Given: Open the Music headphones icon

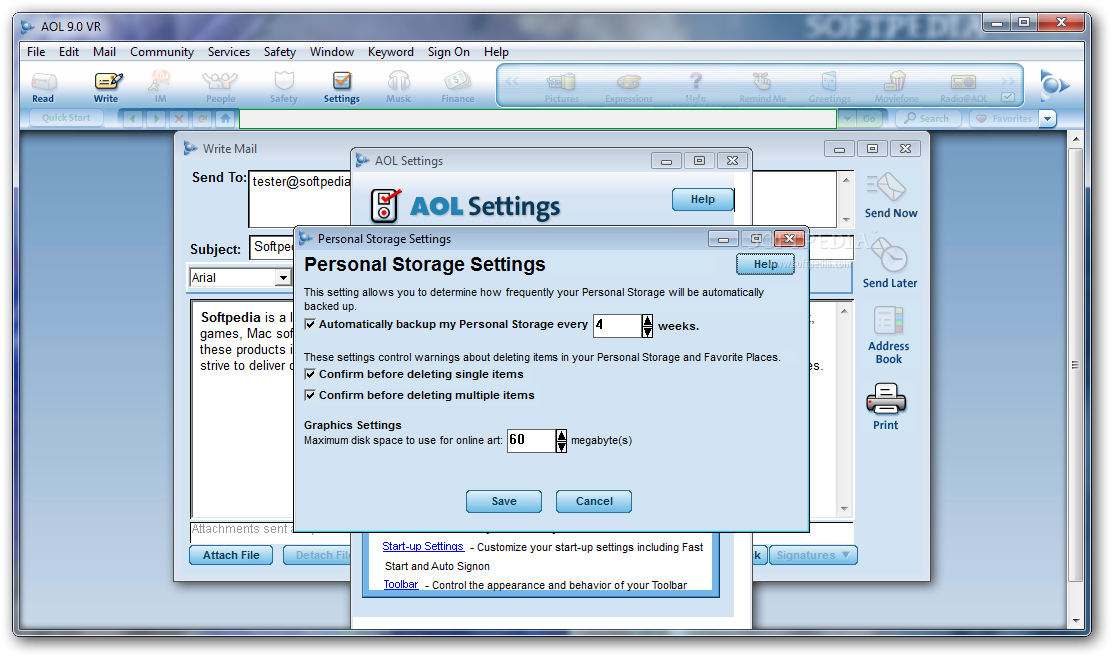Looking at the screenshot, I should [x=399, y=88].
